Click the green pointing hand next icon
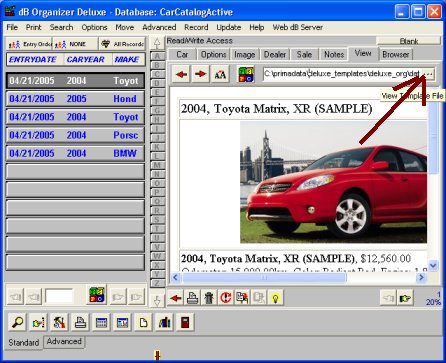This screenshot has width=446, height=363. coord(405,298)
